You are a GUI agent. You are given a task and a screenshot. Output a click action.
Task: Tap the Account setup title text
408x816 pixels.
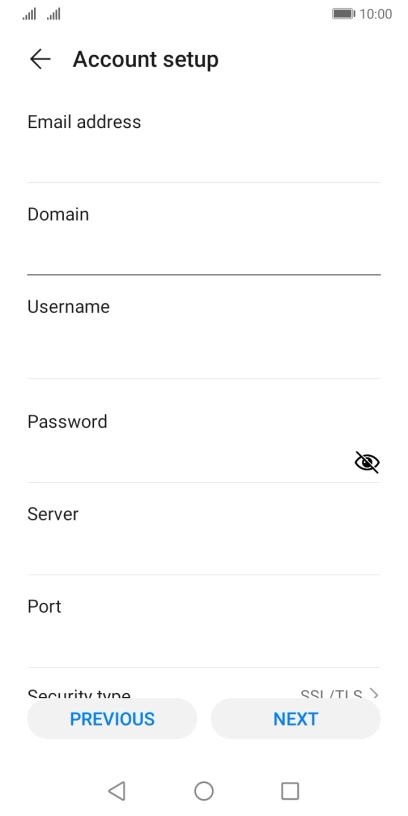pyautogui.click(x=146, y=60)
